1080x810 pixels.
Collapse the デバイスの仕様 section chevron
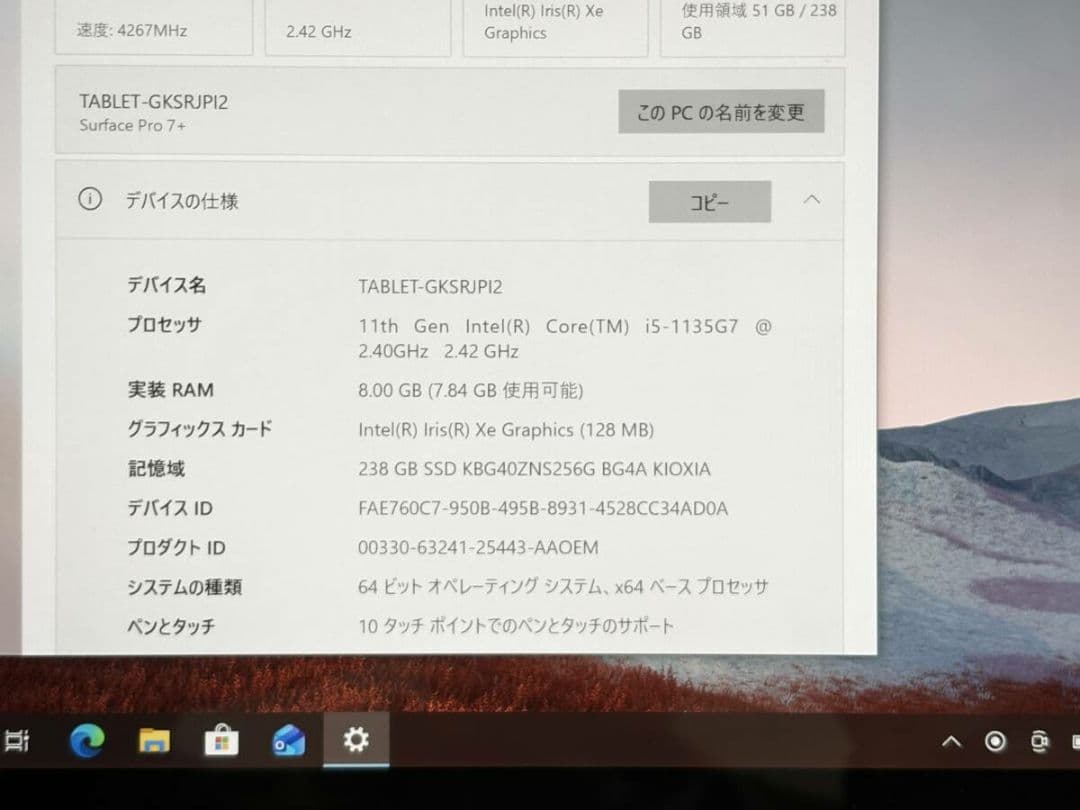(x=811, y=200)
